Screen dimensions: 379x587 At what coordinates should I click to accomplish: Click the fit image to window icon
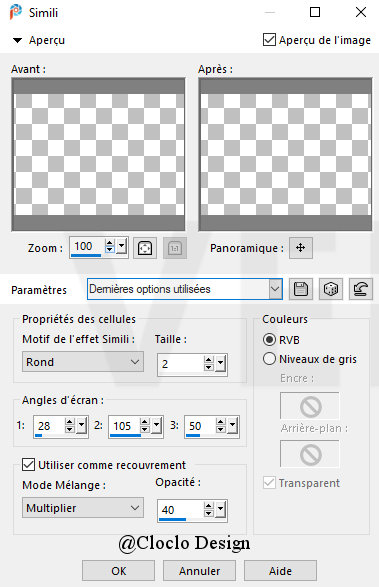click(x=145, y=248)
